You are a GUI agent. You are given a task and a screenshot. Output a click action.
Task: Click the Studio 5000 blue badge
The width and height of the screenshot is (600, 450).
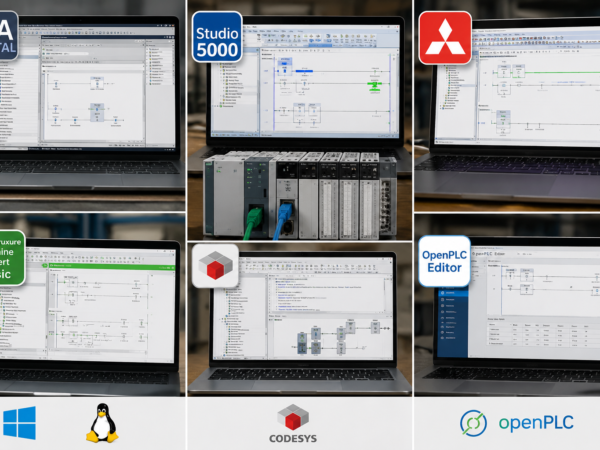pyautogui.click(x=217, y=37)
